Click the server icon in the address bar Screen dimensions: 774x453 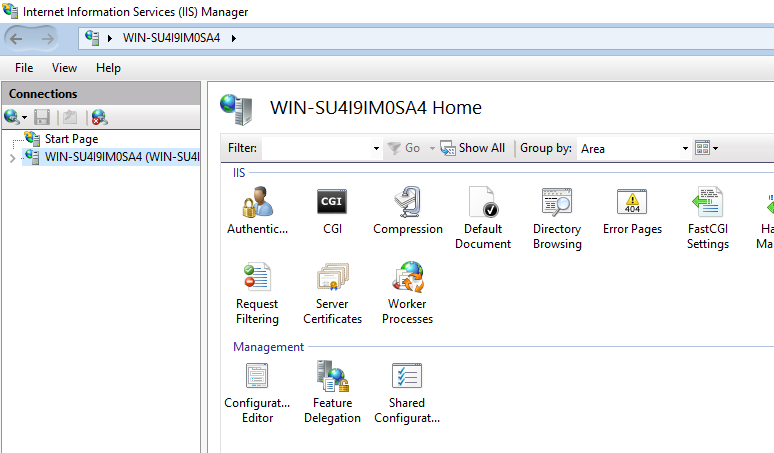[x=92, y=38]
